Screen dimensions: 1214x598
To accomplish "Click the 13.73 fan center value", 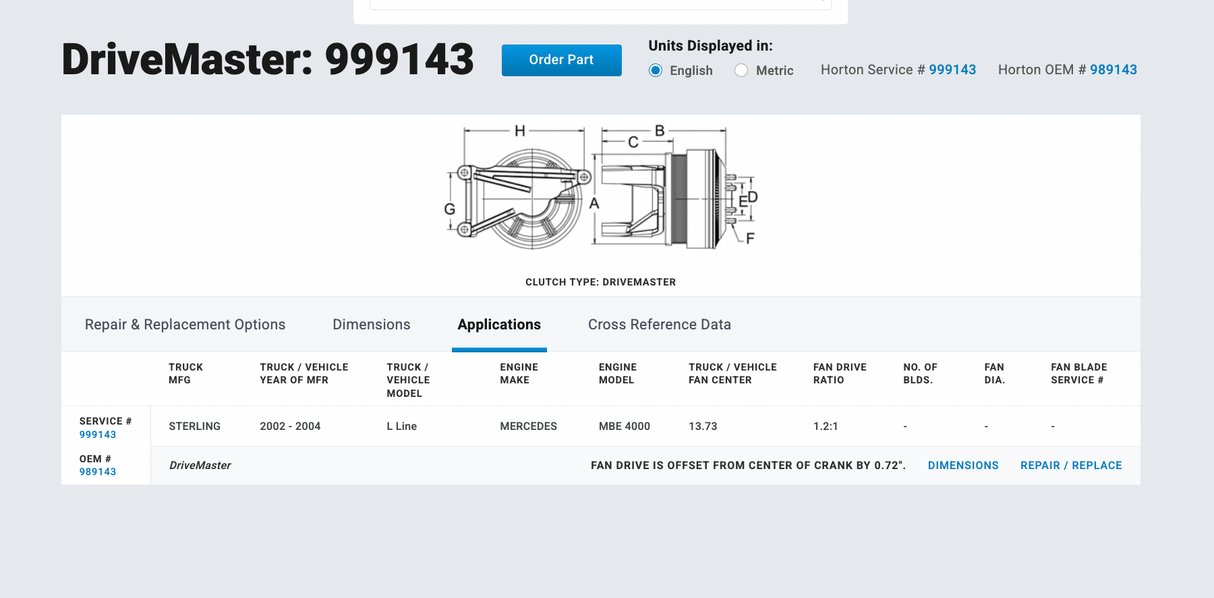I will [x=703, y=426].
